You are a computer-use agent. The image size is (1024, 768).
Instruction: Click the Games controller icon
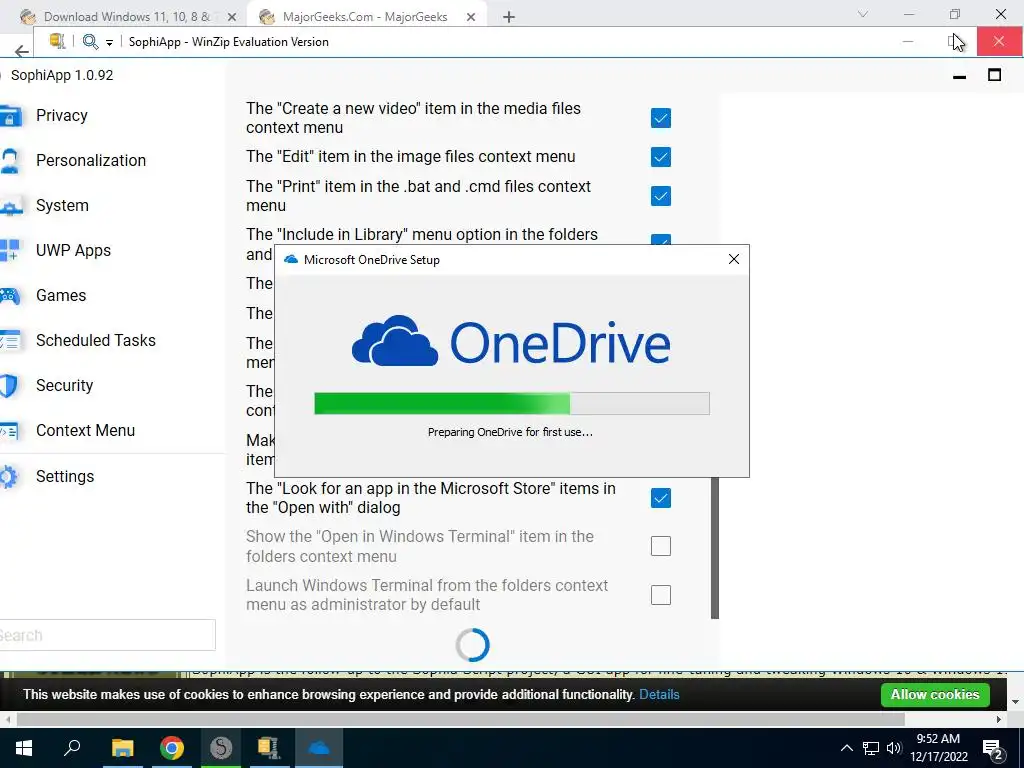pos(10,296)
